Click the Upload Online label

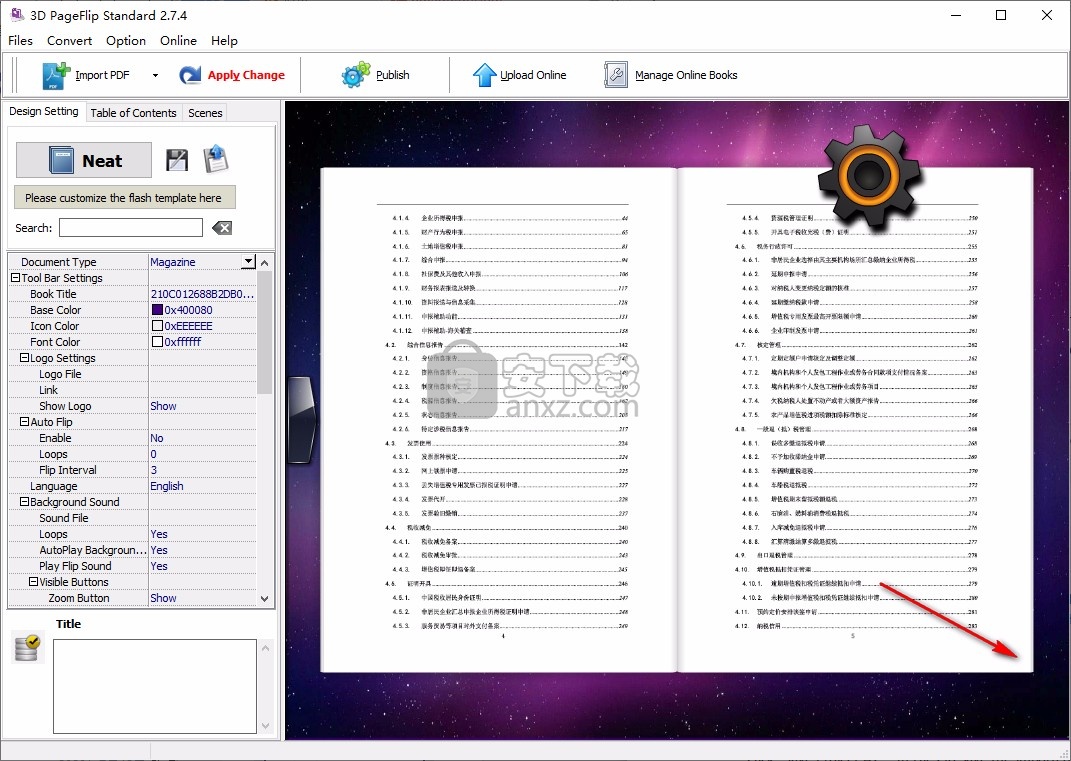[533, 75]
